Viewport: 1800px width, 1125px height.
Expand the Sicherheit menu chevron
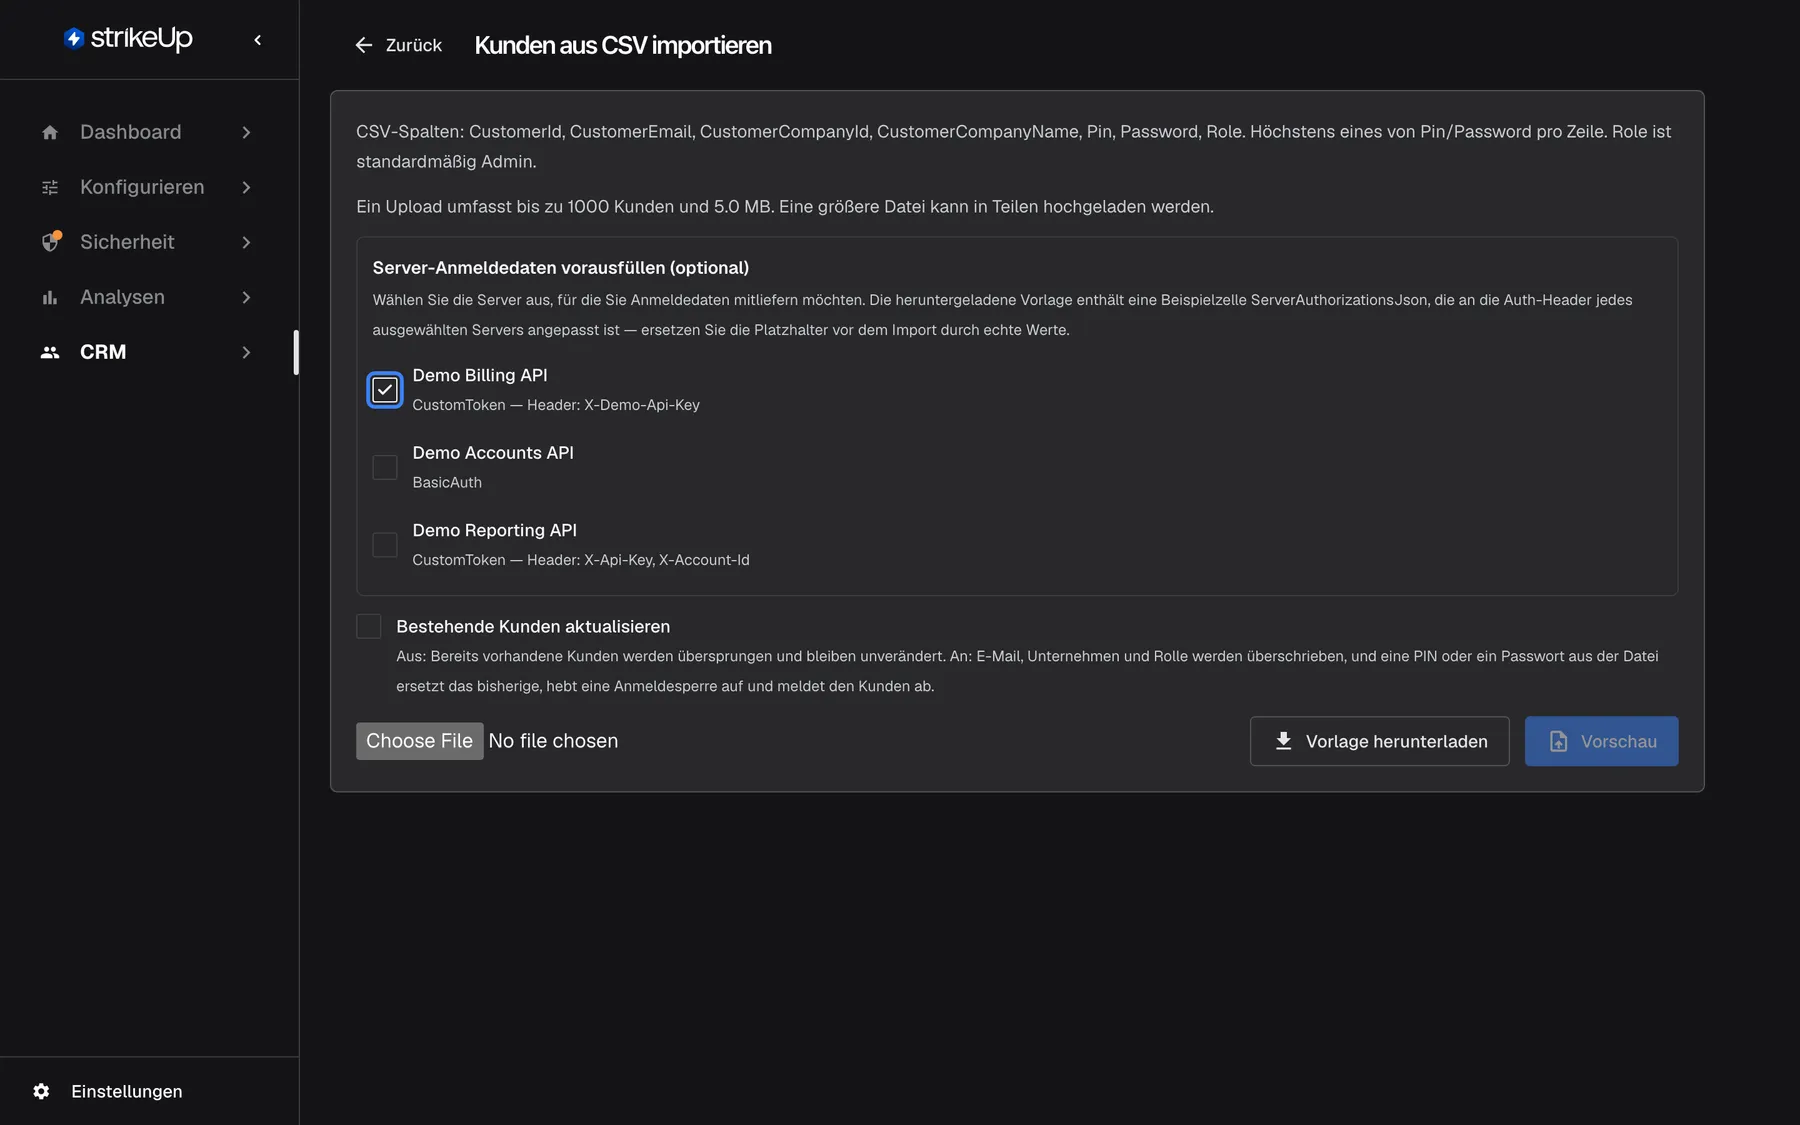(x=246, y=242)
